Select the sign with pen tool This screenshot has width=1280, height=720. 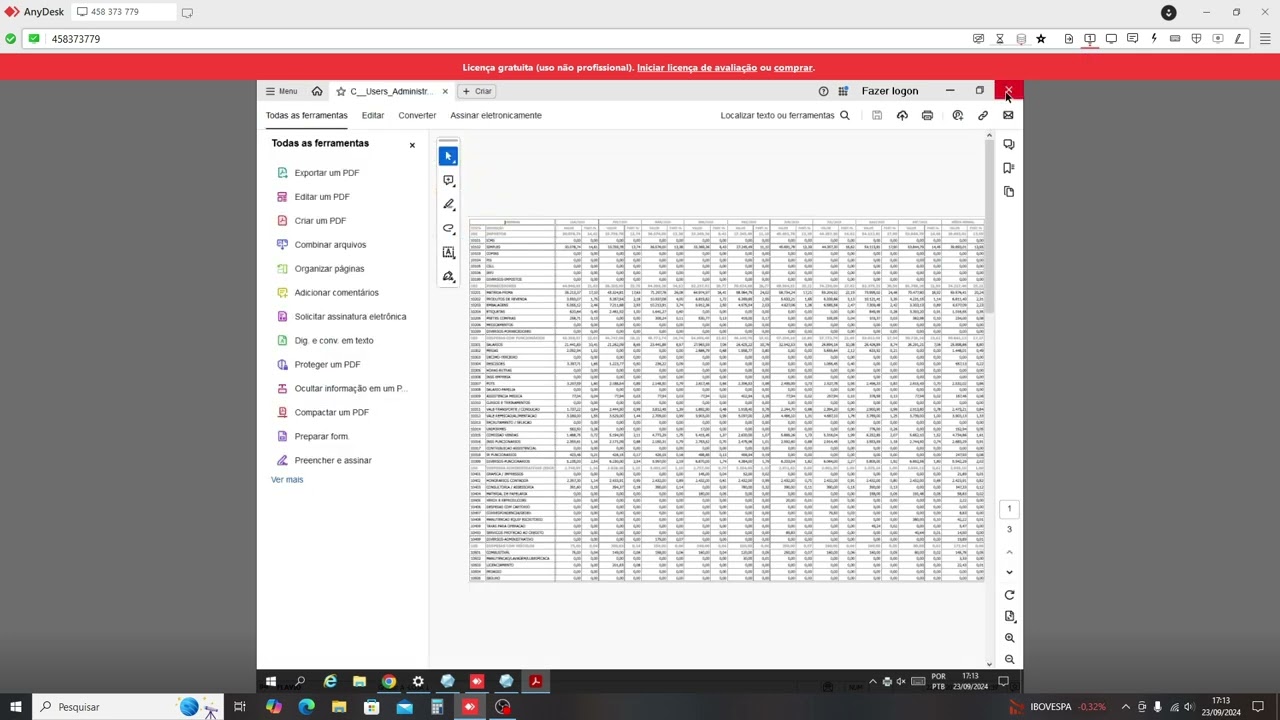tap(448, 277)
